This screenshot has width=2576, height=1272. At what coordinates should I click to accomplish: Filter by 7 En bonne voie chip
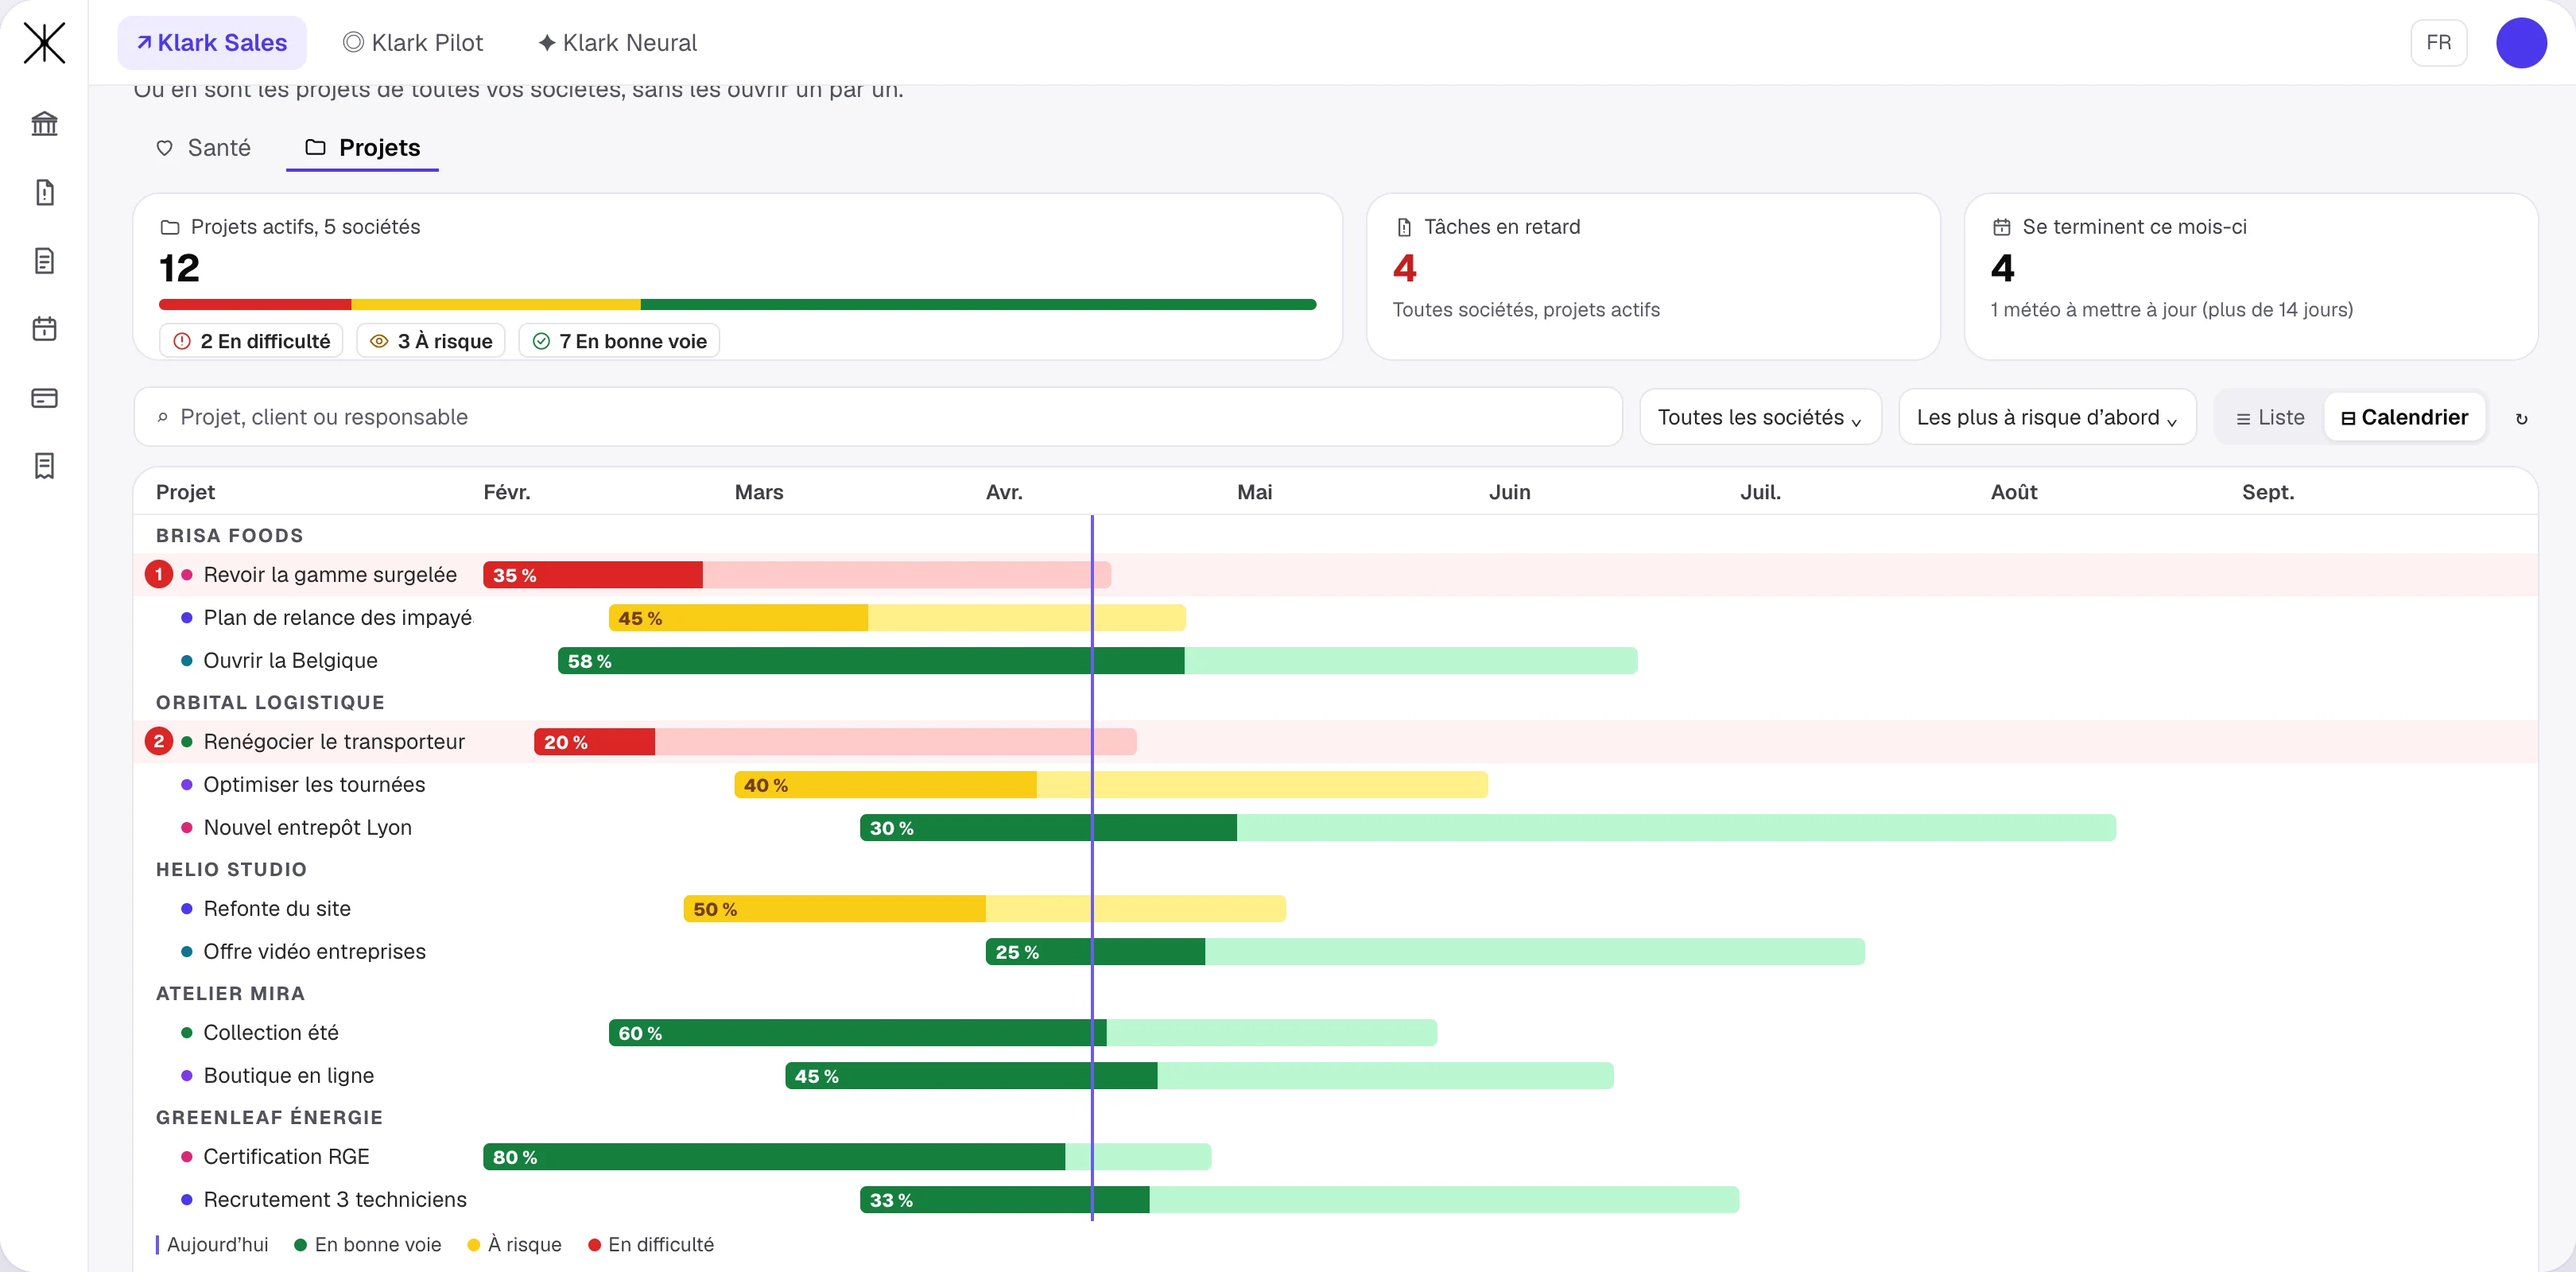tap(619, 341)
